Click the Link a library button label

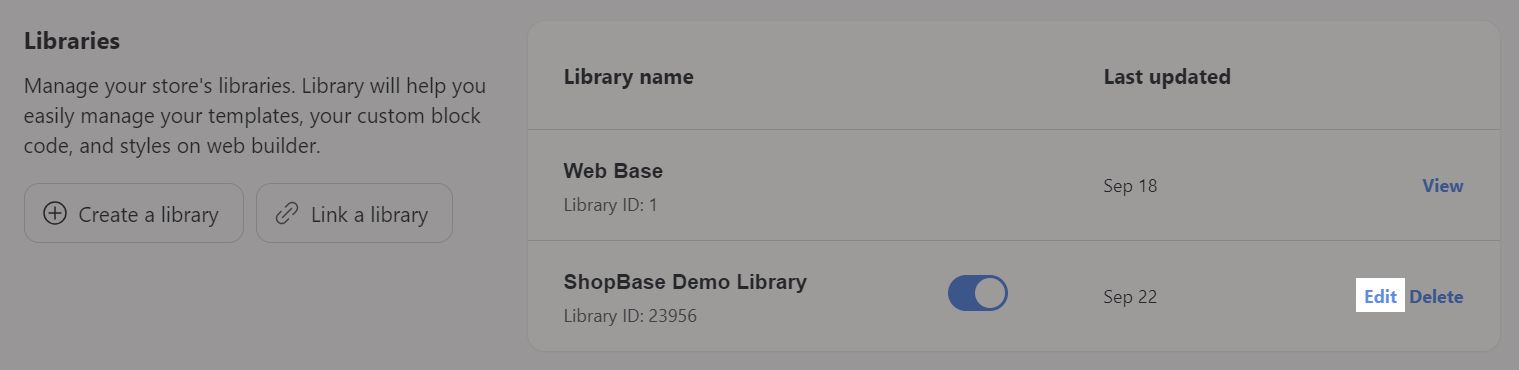point(369,214)
